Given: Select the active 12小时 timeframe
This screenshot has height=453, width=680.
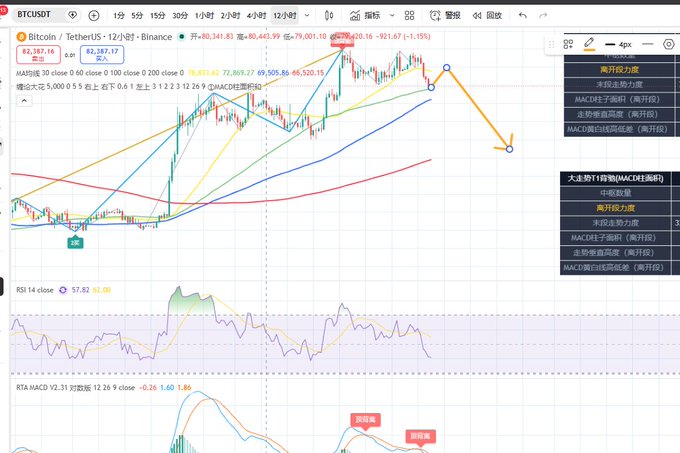Looking at the screenshot, I should (285, 16).
